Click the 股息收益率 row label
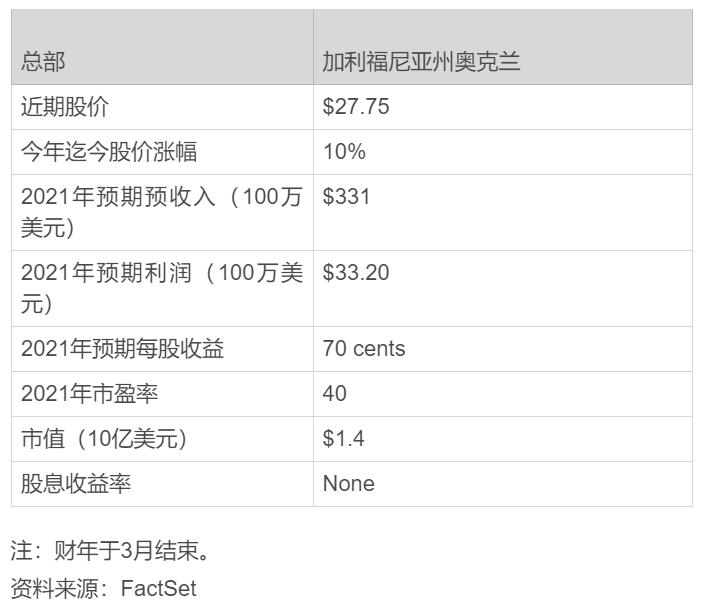 pos(76,484)
